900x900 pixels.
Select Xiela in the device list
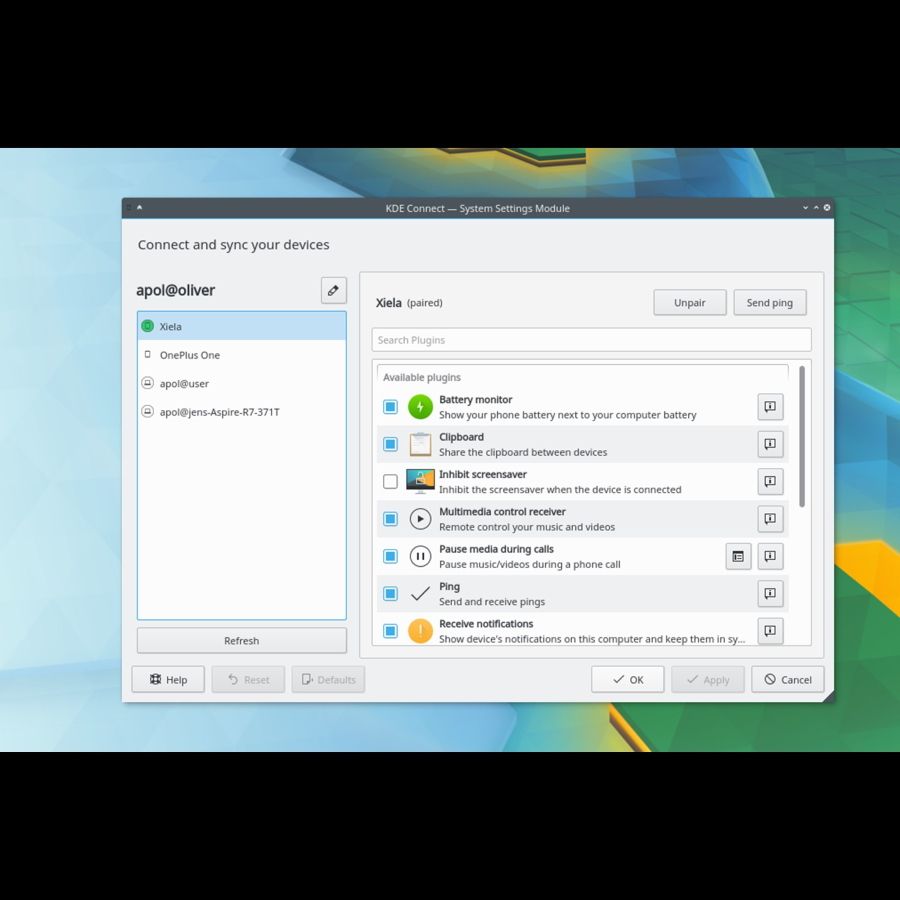242,326
